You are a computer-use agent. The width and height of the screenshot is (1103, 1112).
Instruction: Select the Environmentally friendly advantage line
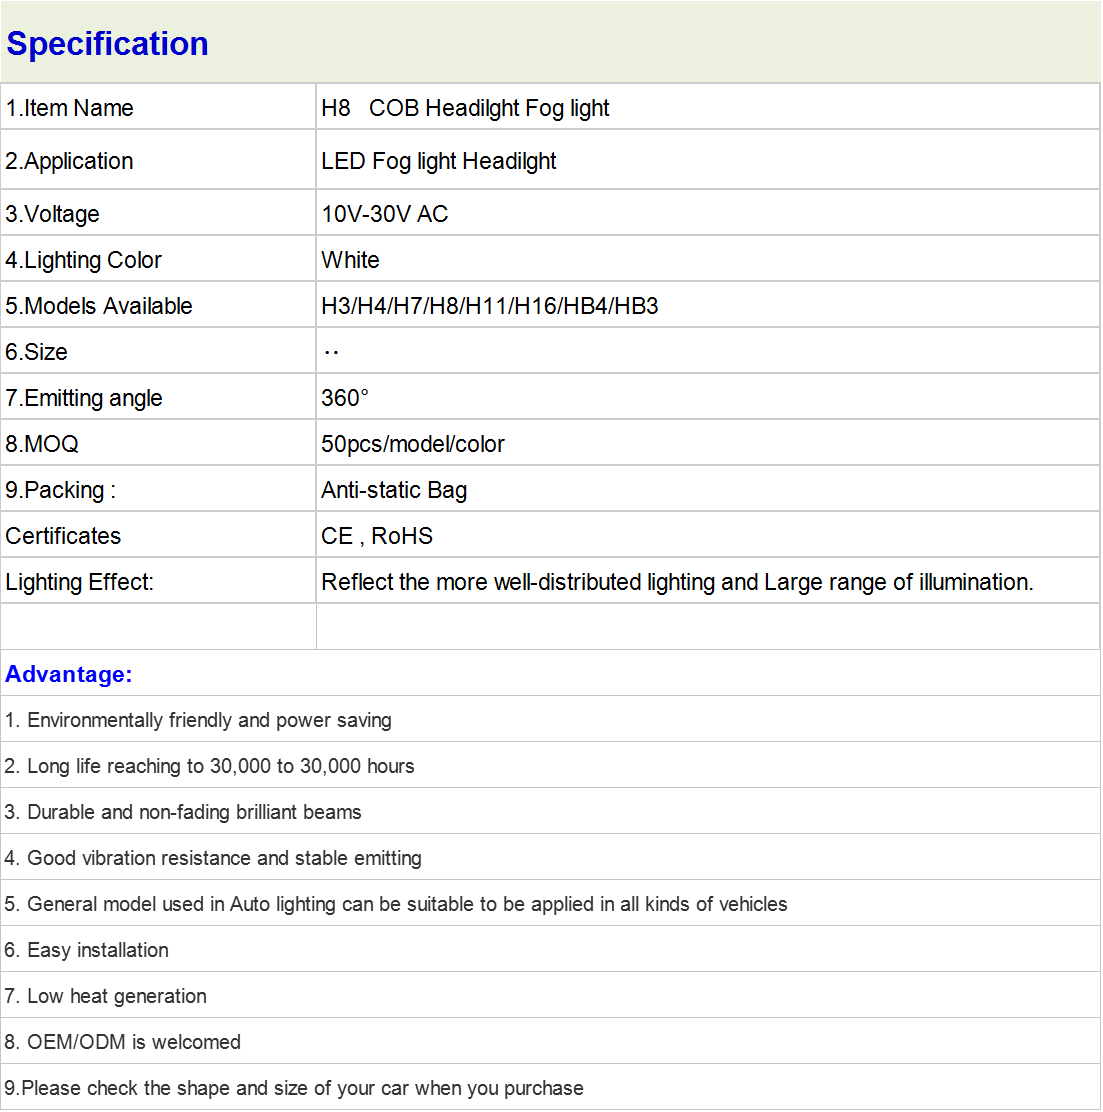(550, 720)
